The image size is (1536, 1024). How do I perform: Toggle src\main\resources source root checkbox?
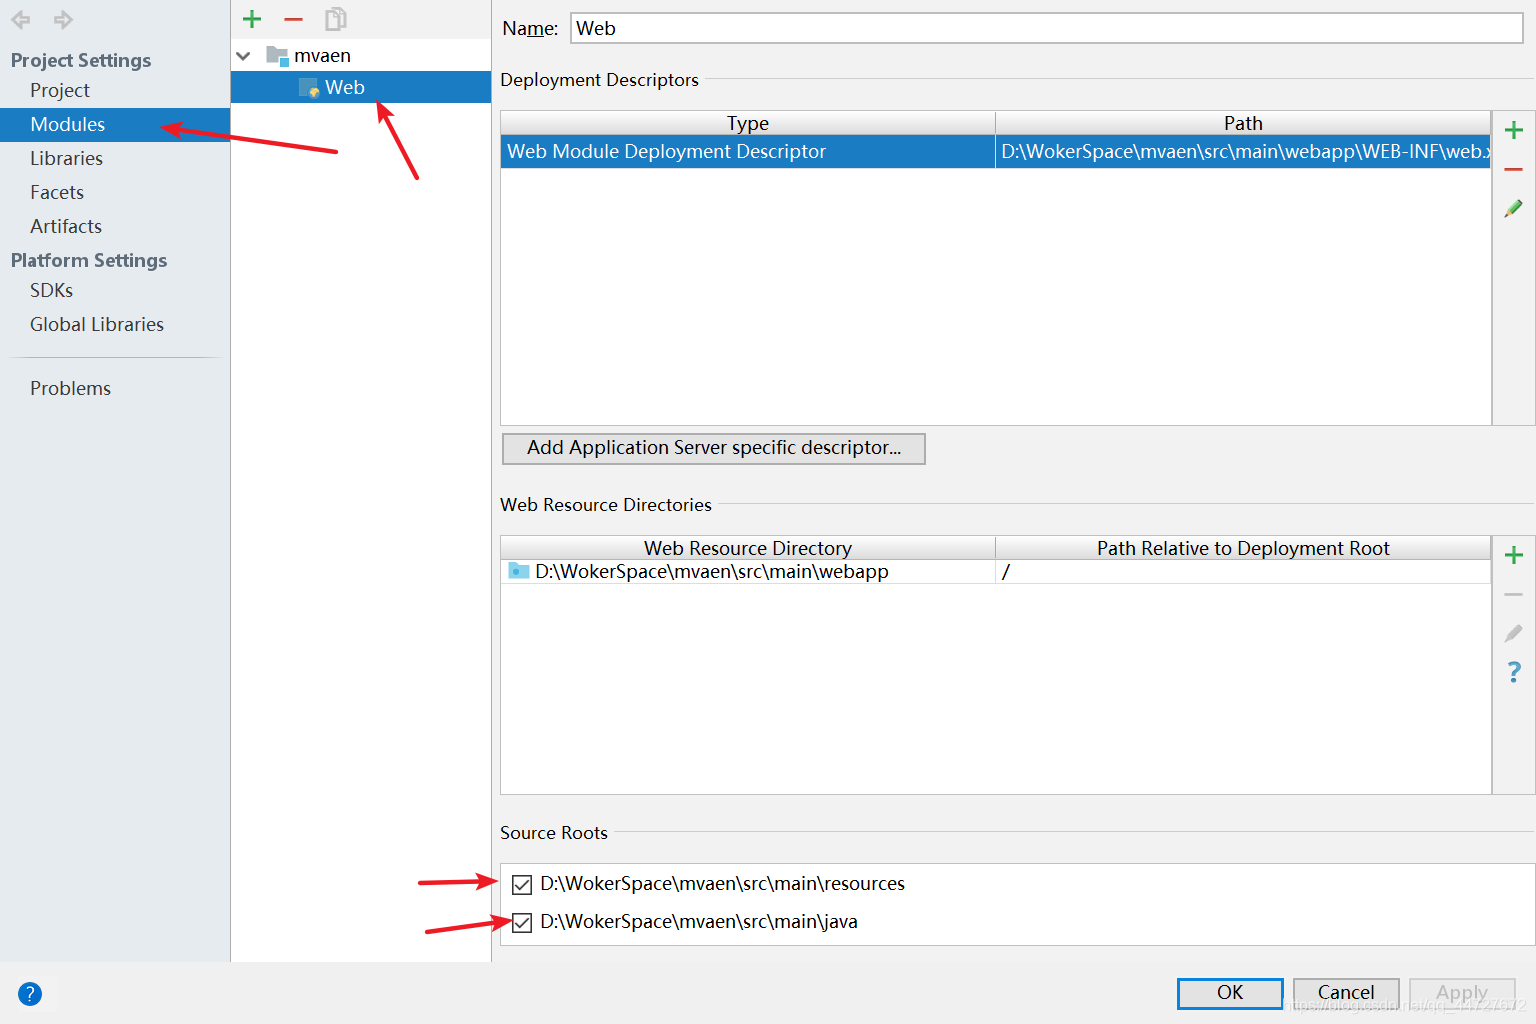[522, 884]
